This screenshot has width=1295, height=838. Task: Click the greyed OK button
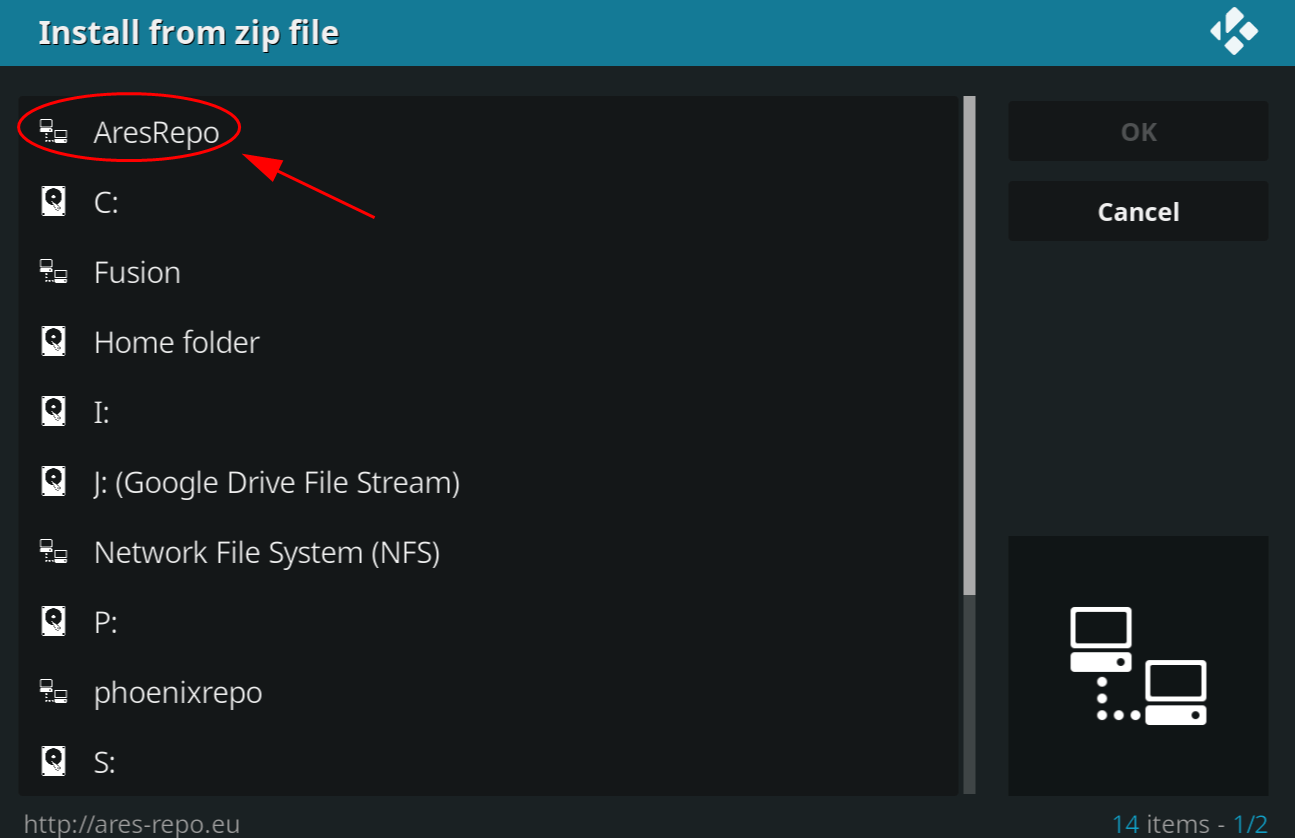point(1138,132)
